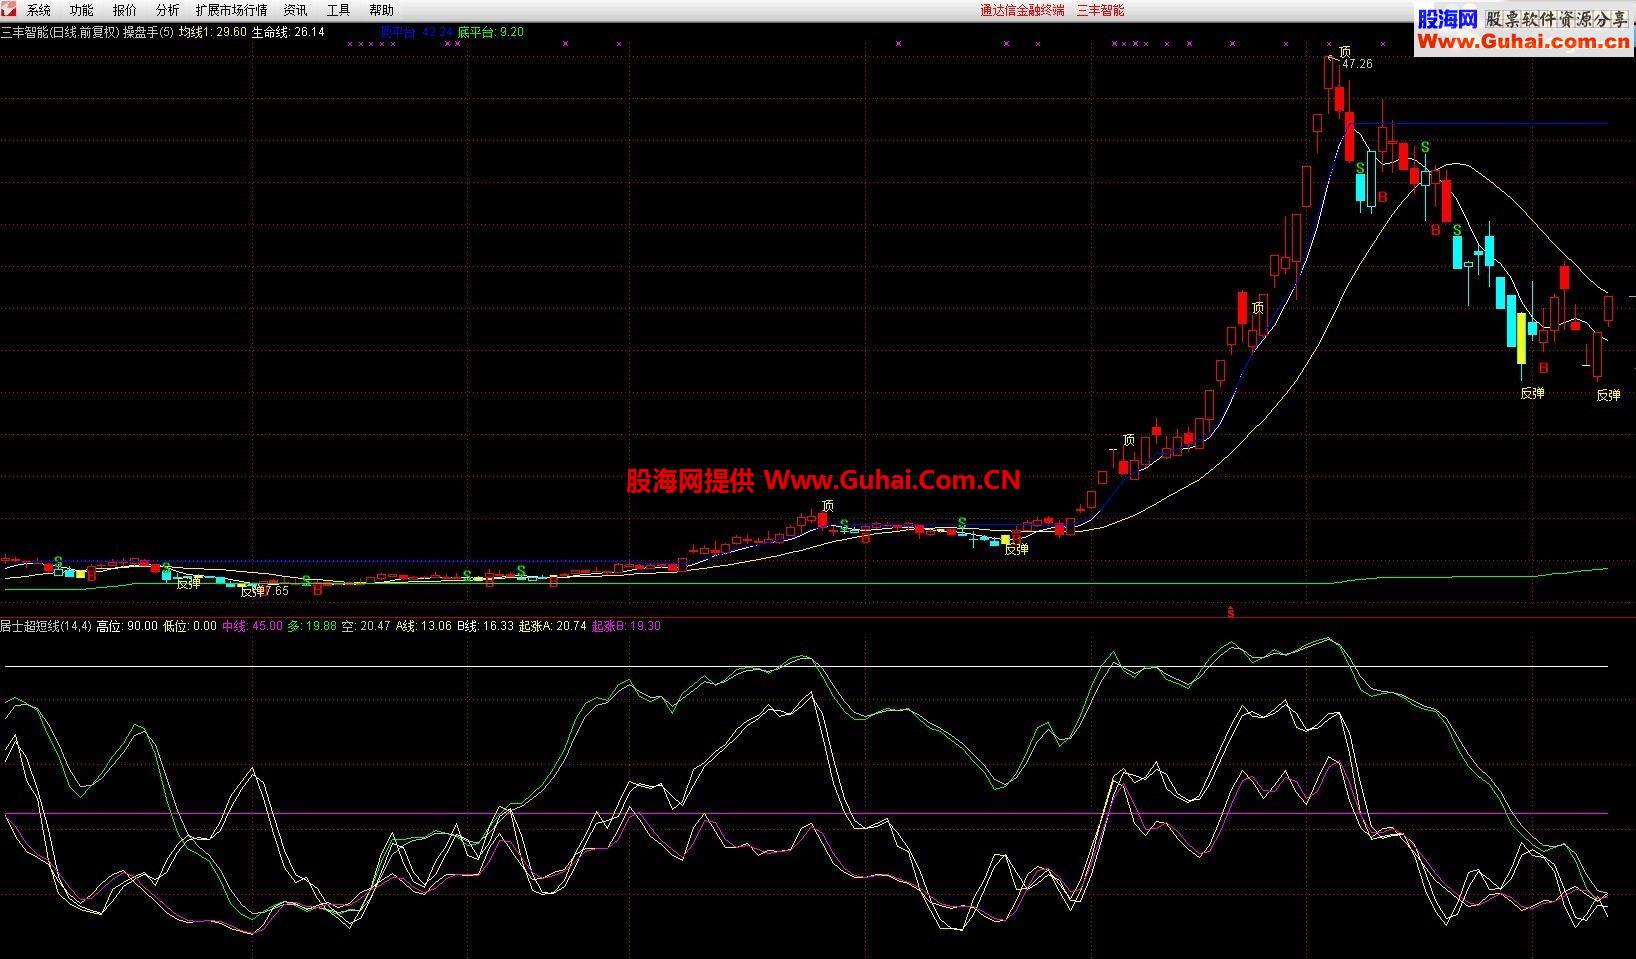Image resolution: width=1636 pixels, height=959 pixels.
Task: Click the 空: 20.47 value
Action: click(366, 626)
